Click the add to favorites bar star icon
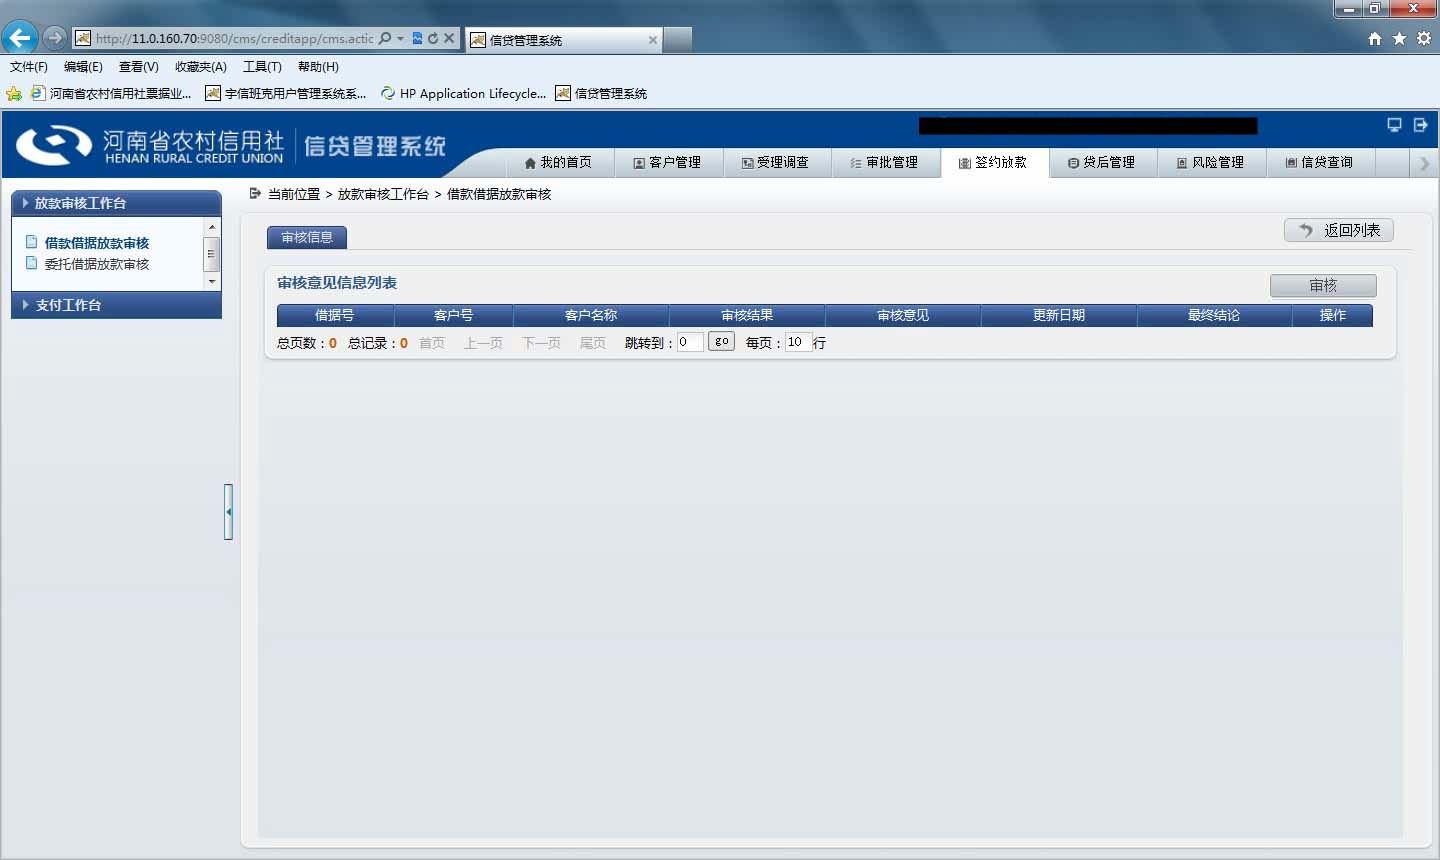The height and width of the screenshot is (860, 1440). point(14,93)
